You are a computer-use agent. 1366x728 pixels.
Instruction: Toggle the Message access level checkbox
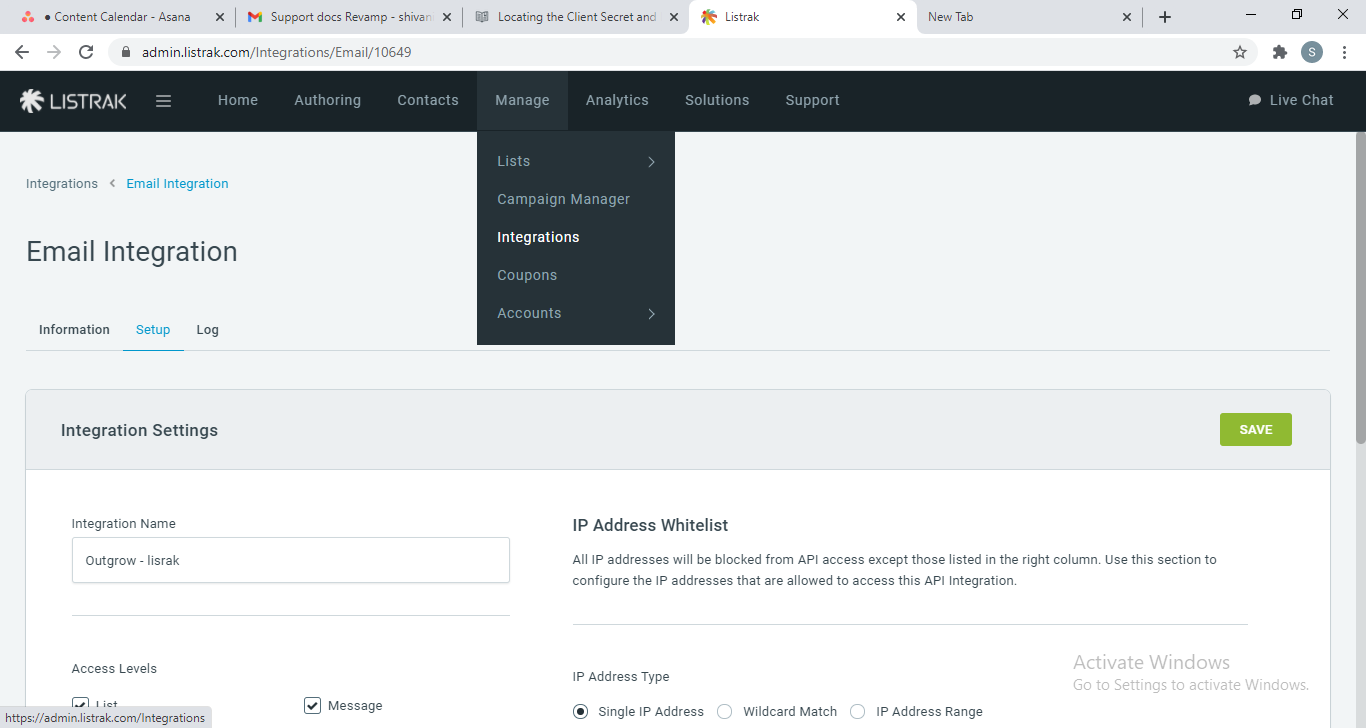tap(312, 705)
